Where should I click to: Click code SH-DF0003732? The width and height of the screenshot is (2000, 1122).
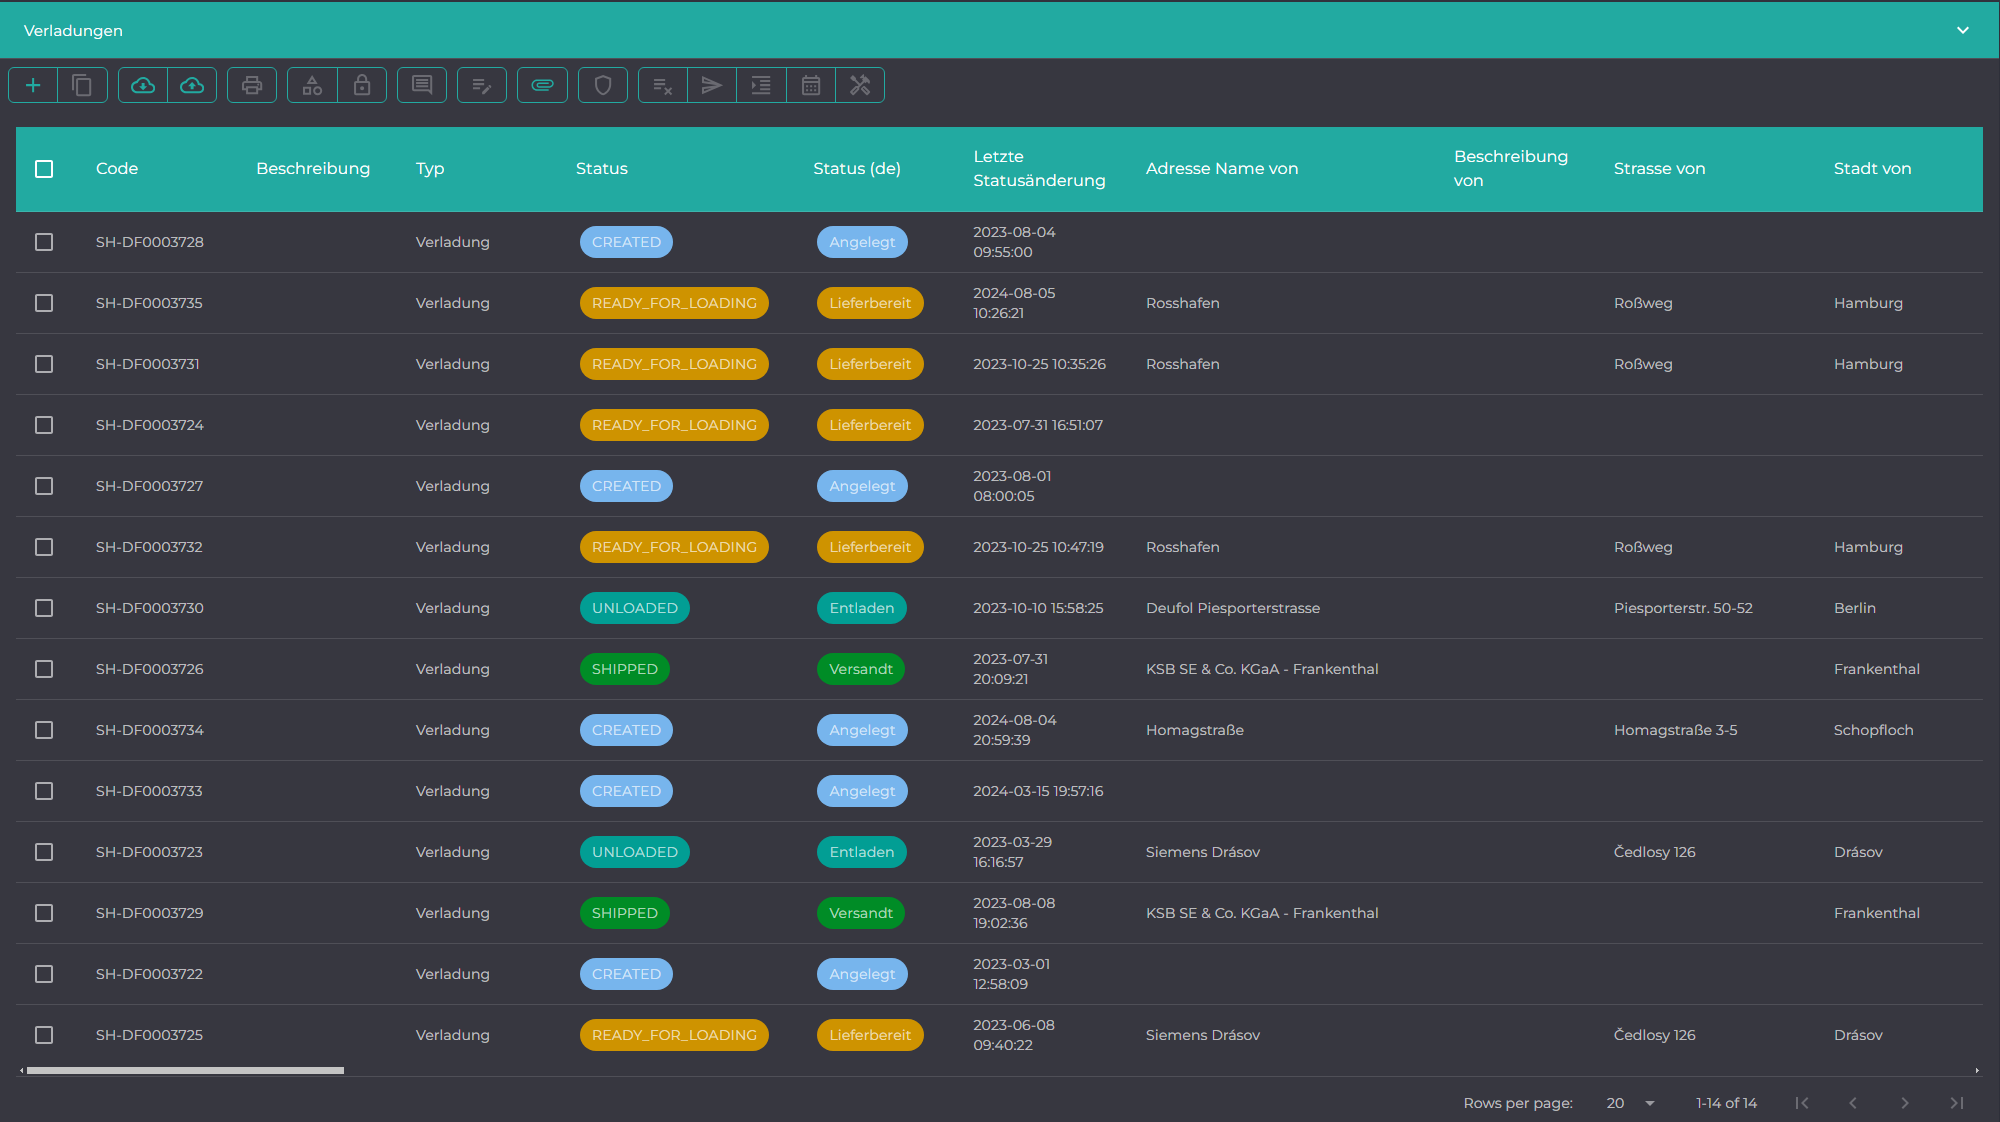(x=149, y=547)
